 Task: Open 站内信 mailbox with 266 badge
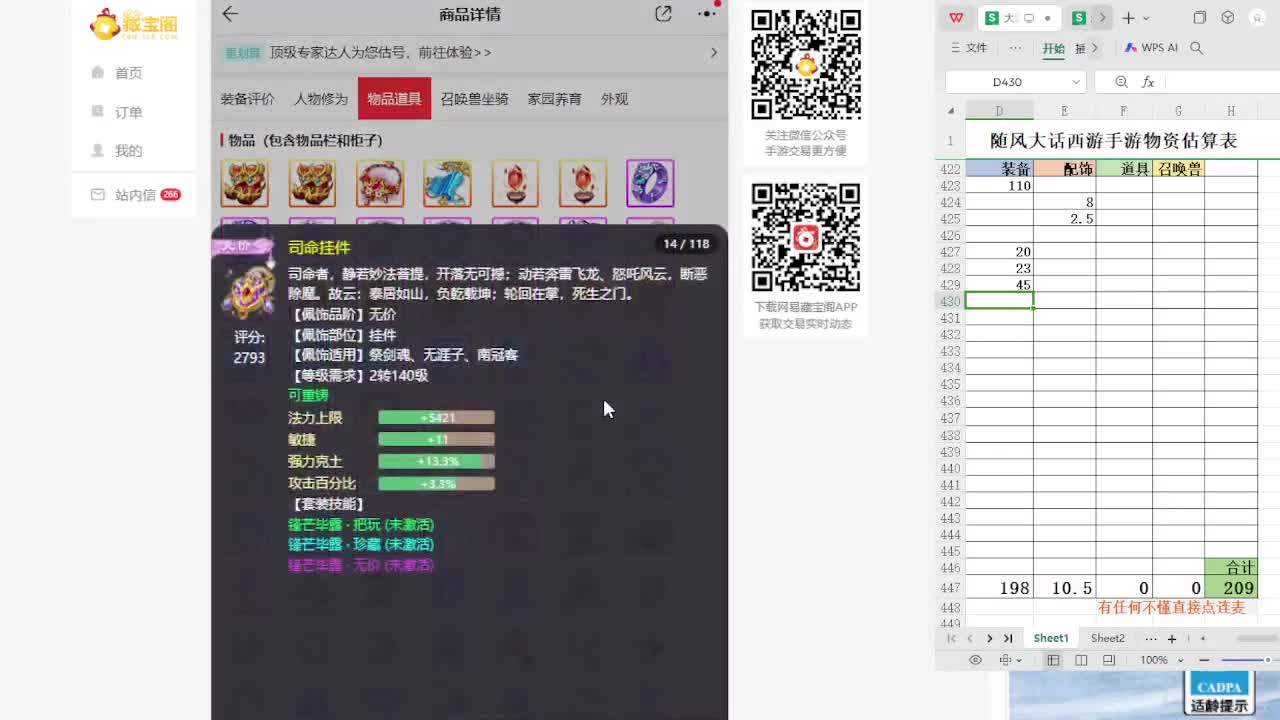[x=125, y=194]
